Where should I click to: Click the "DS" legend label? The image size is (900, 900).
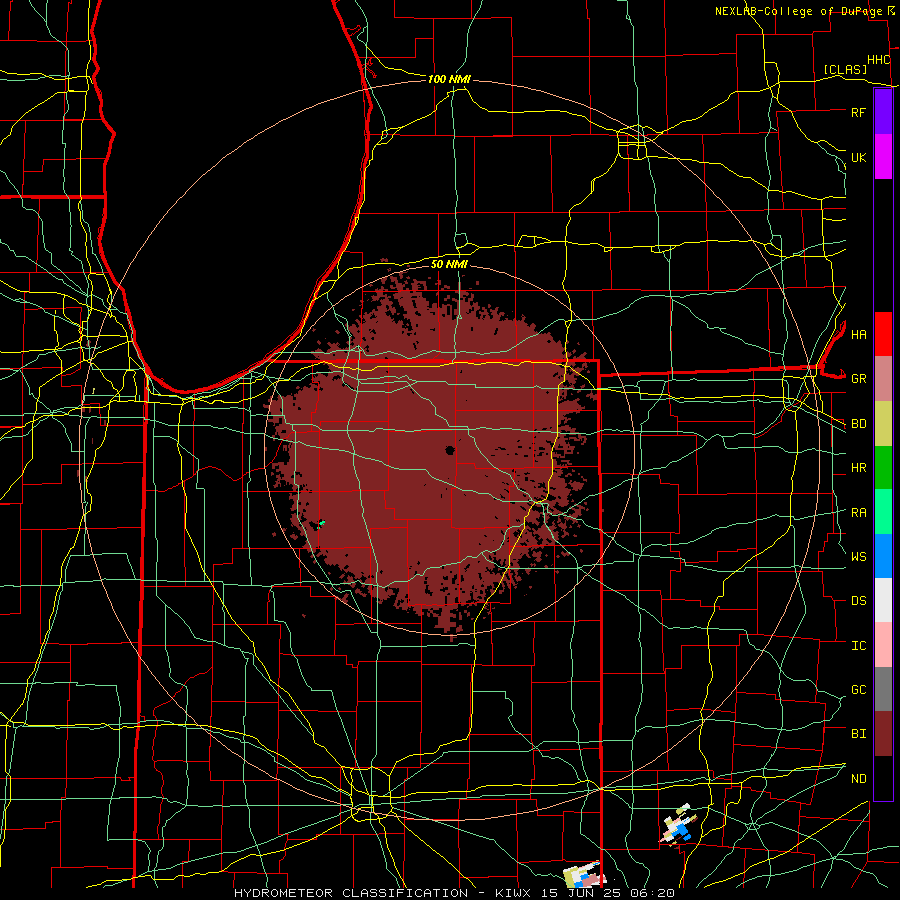click(858, 601)
